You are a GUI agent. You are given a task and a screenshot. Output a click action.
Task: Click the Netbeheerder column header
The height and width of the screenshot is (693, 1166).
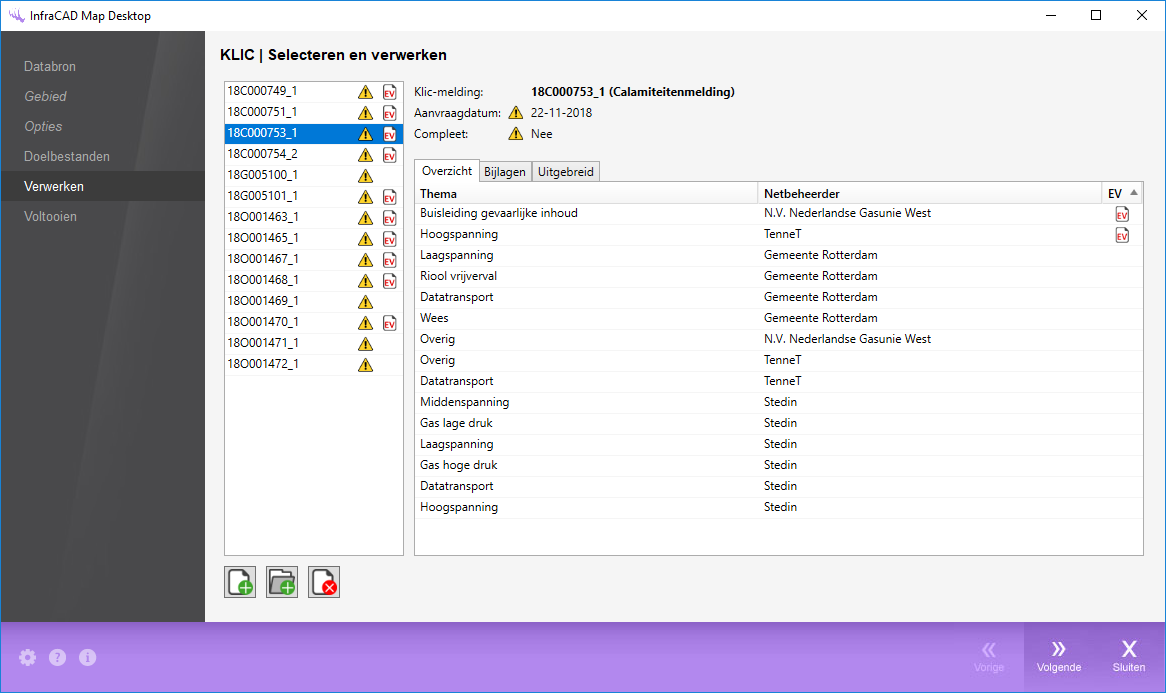[801, 193]
